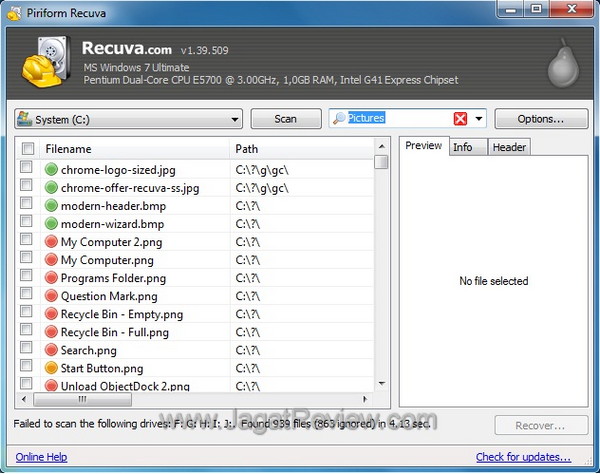Select the Recycle Bin - Empty.png row text

tap(122, 314)
